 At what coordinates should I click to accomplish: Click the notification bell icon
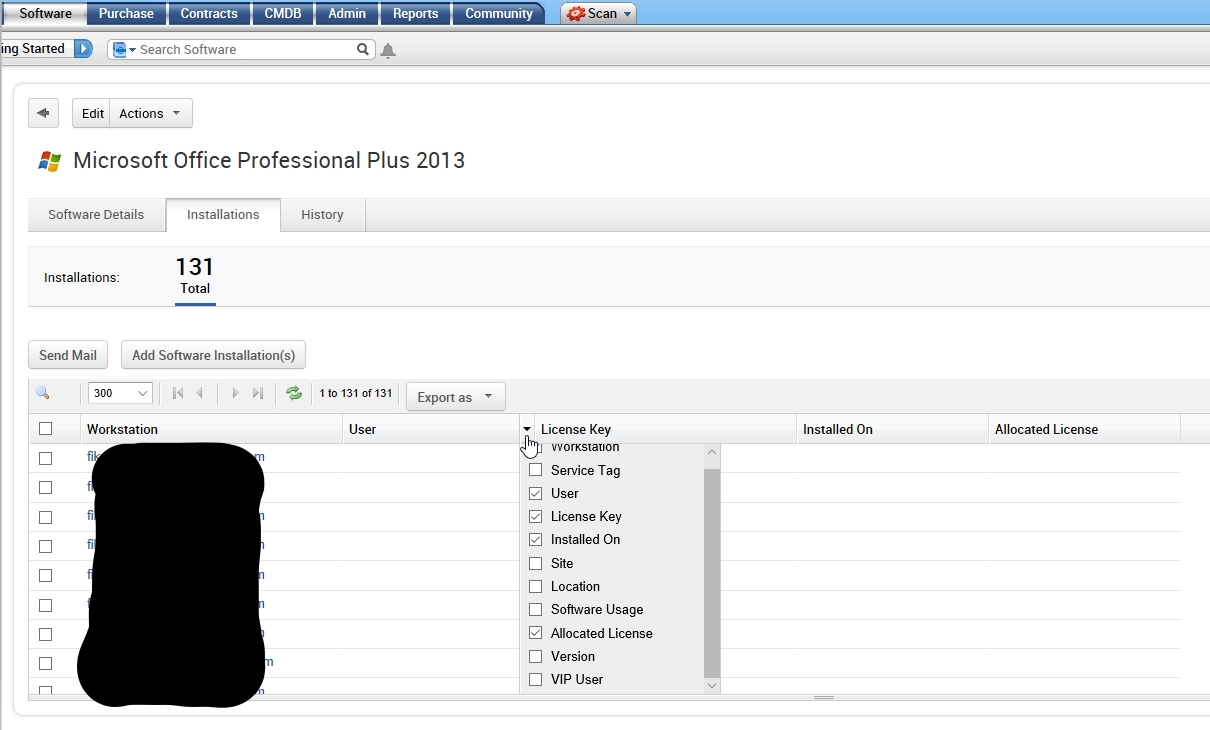point(388,50)
